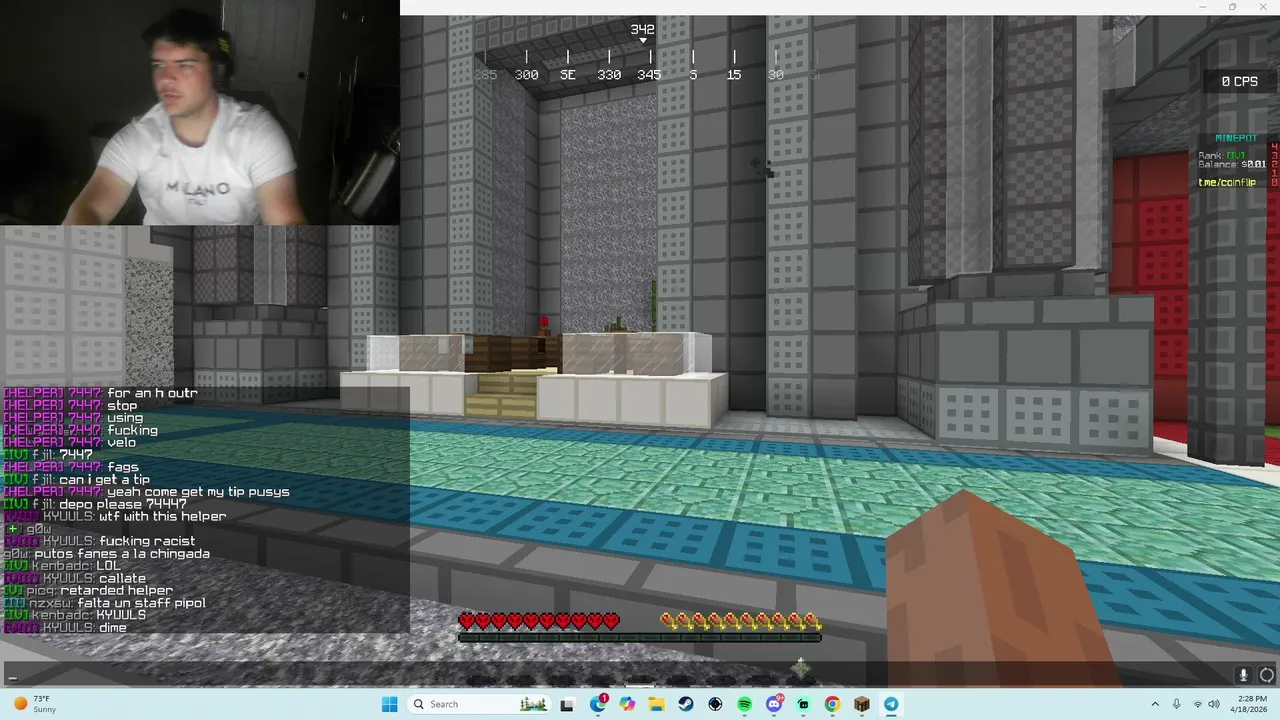Open the 73°F Sunny weather widget
The height and width of the screenshot is (720, 1280).
pyautogui.click(x=33, y=704)
